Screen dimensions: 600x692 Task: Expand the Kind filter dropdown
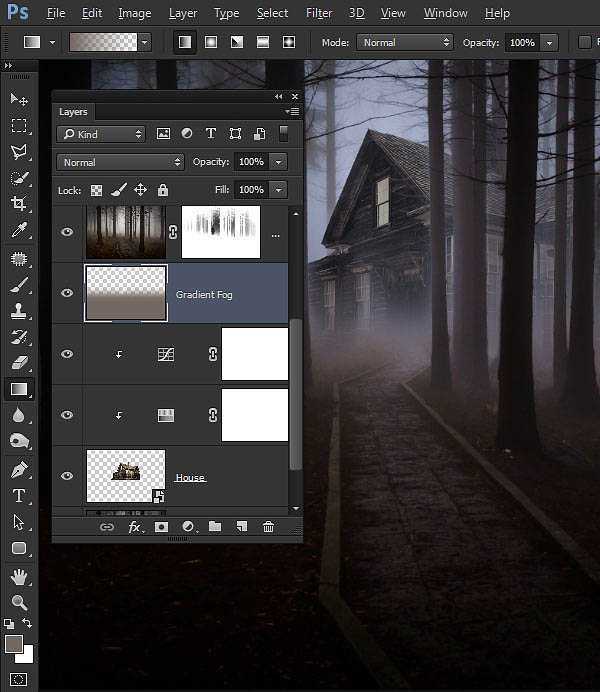(102, 134)
